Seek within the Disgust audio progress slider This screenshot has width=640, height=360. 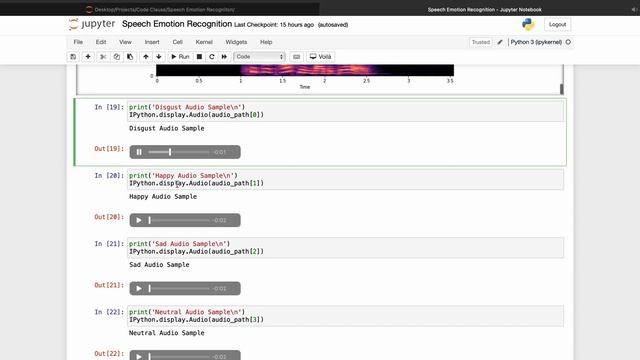[179, 152]
